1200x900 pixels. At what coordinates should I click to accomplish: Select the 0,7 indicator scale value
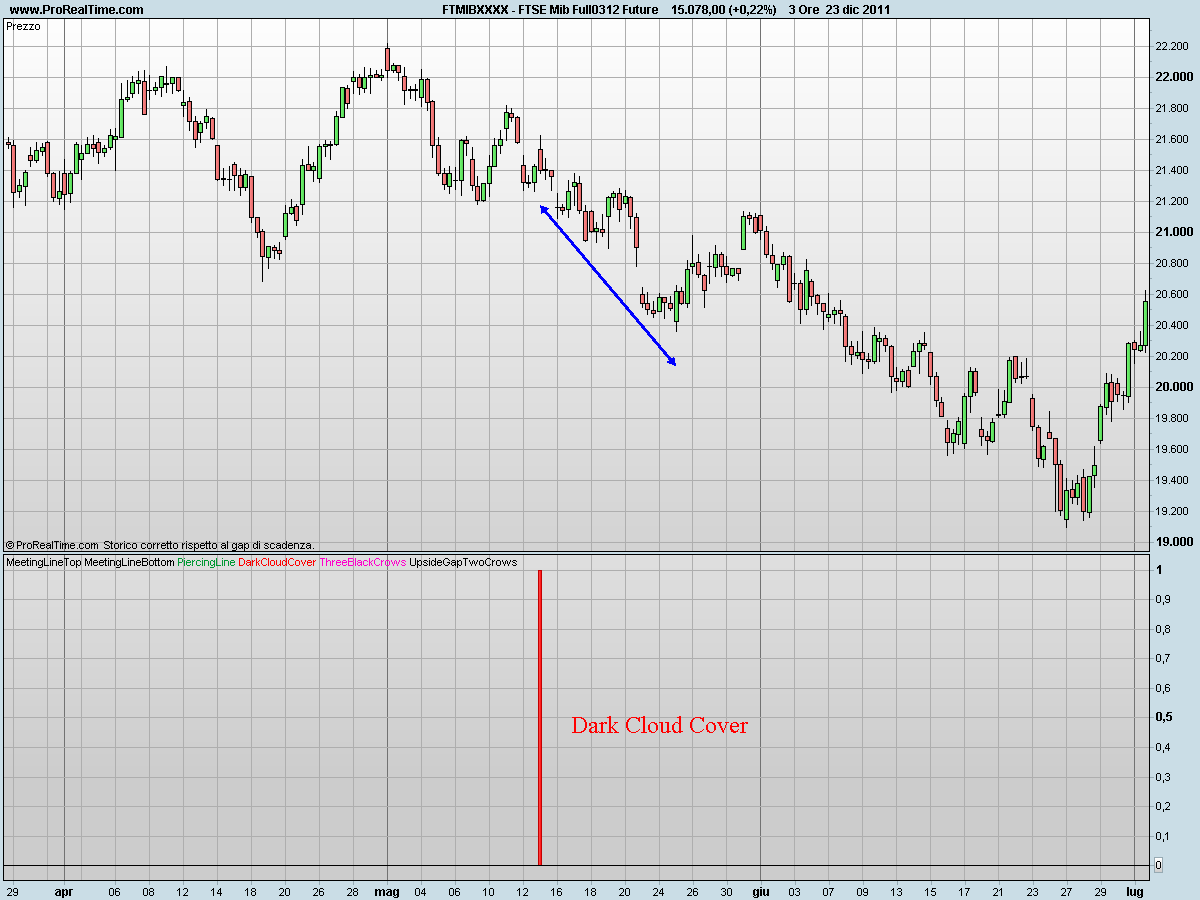pos(1162,658)
